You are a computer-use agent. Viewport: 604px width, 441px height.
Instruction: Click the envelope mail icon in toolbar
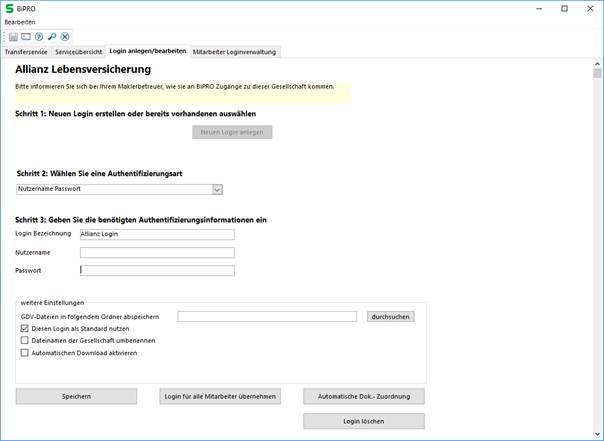[26, 37]
